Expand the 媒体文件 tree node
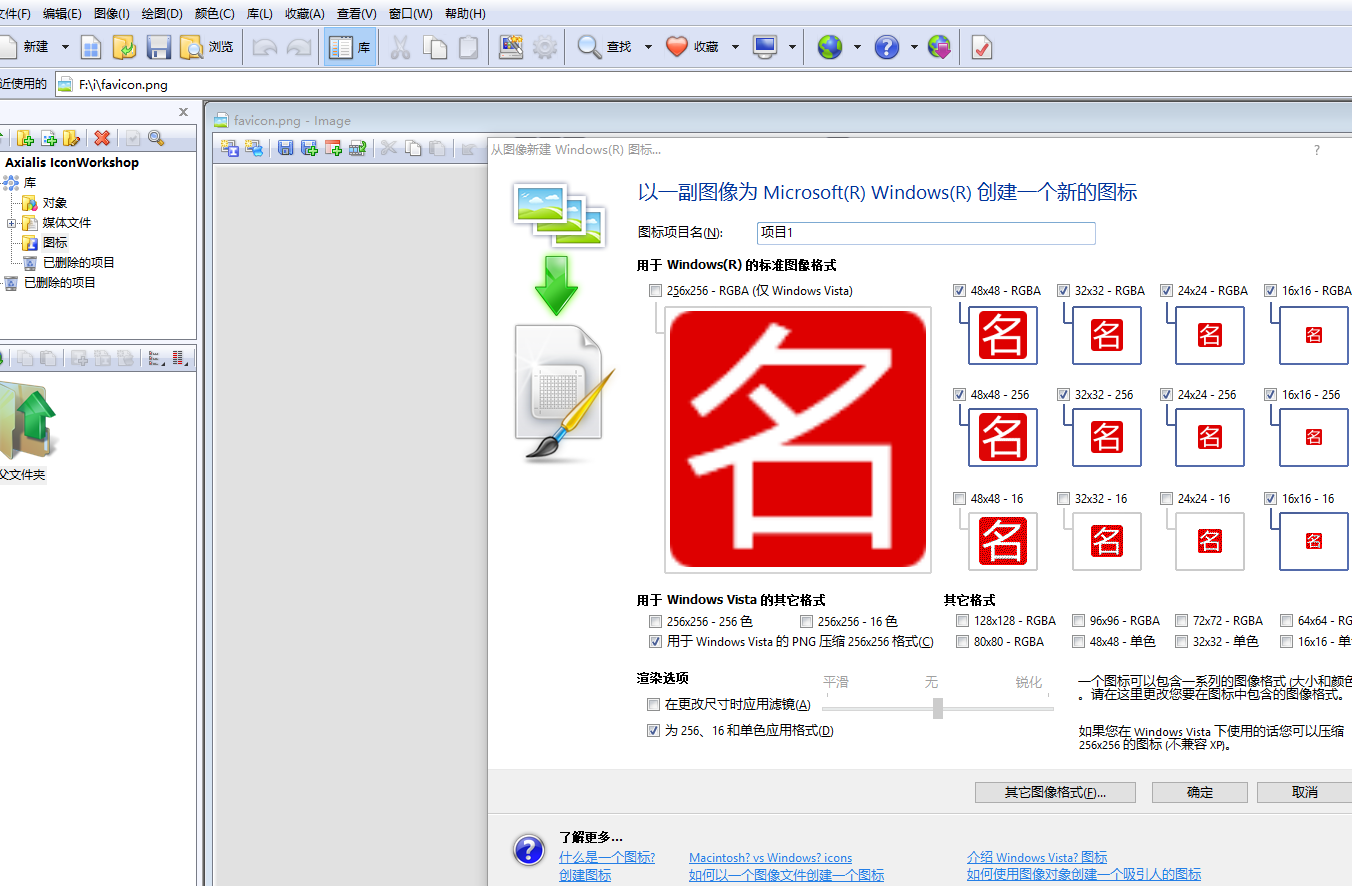Viewport: 1352px width, 886px height. tap(12, 223)
